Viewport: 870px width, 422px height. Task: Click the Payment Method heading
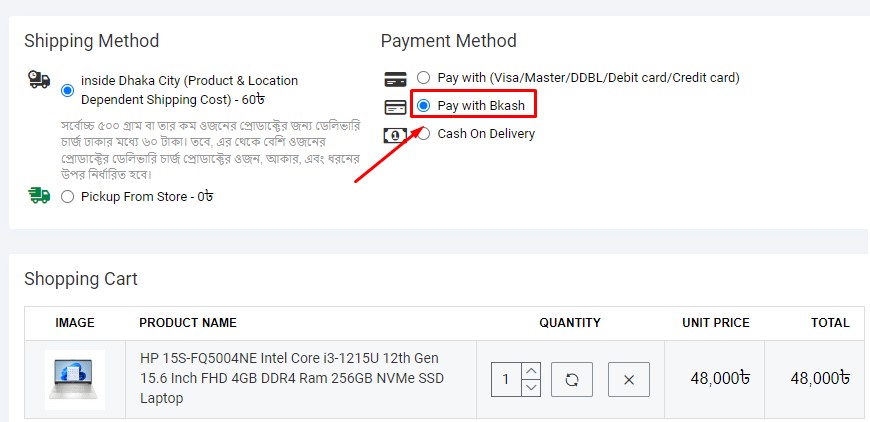[449, 41]
